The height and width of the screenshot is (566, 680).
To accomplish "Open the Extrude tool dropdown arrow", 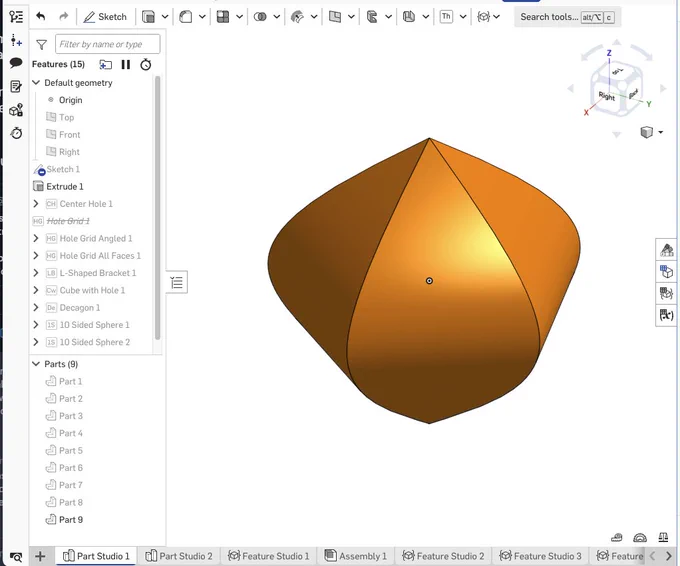I will 165,17.
